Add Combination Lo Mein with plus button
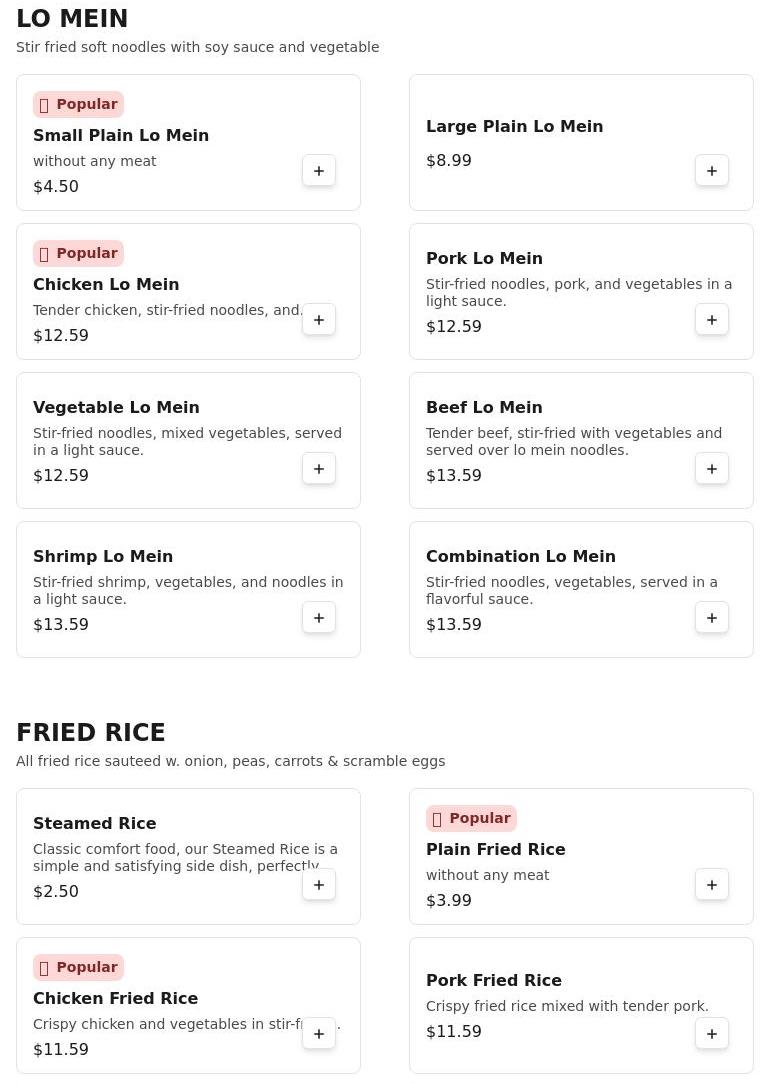770x1083 pixels. pyautogui.click(x=712, y=618)
